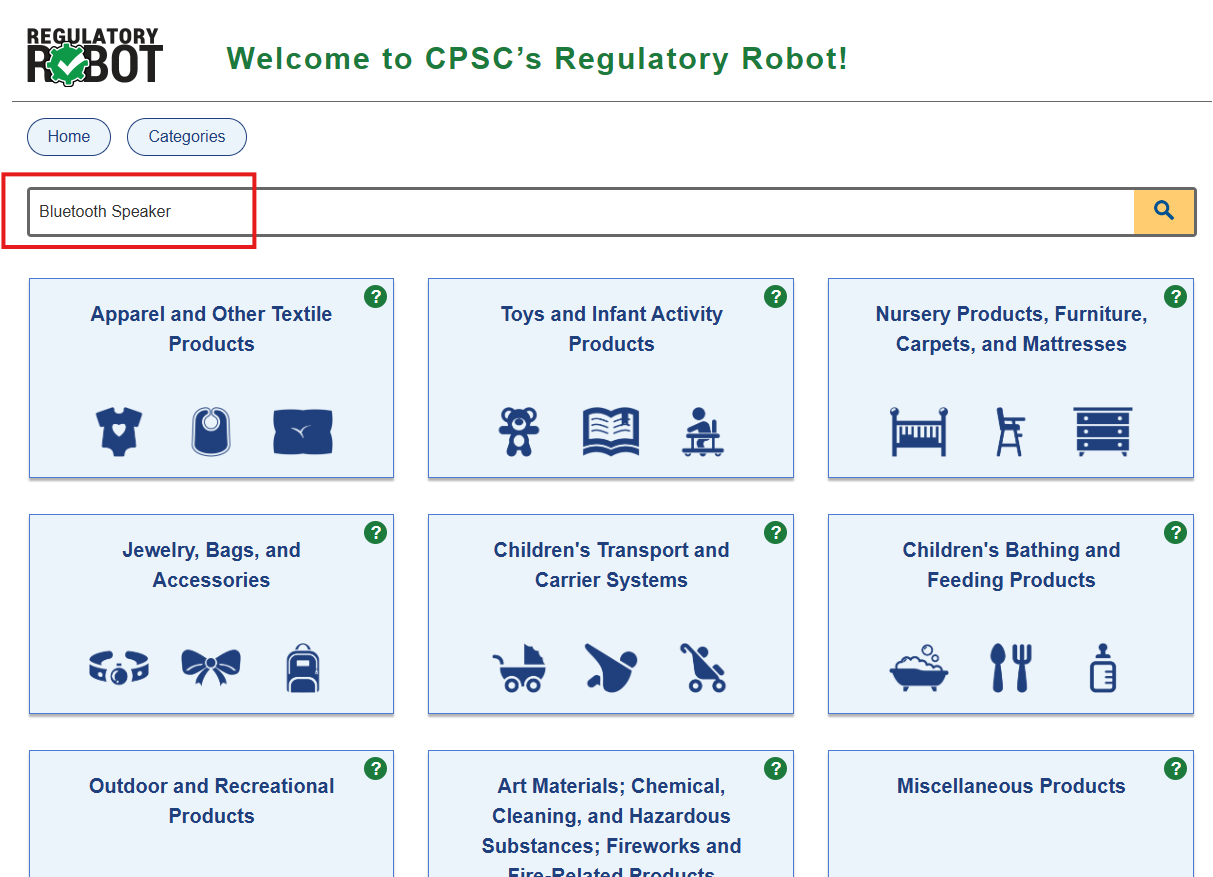Open help icon on Art Materials card
Image resolution: width=1213 pixels, height=877 pixels.
pos(775,768)
